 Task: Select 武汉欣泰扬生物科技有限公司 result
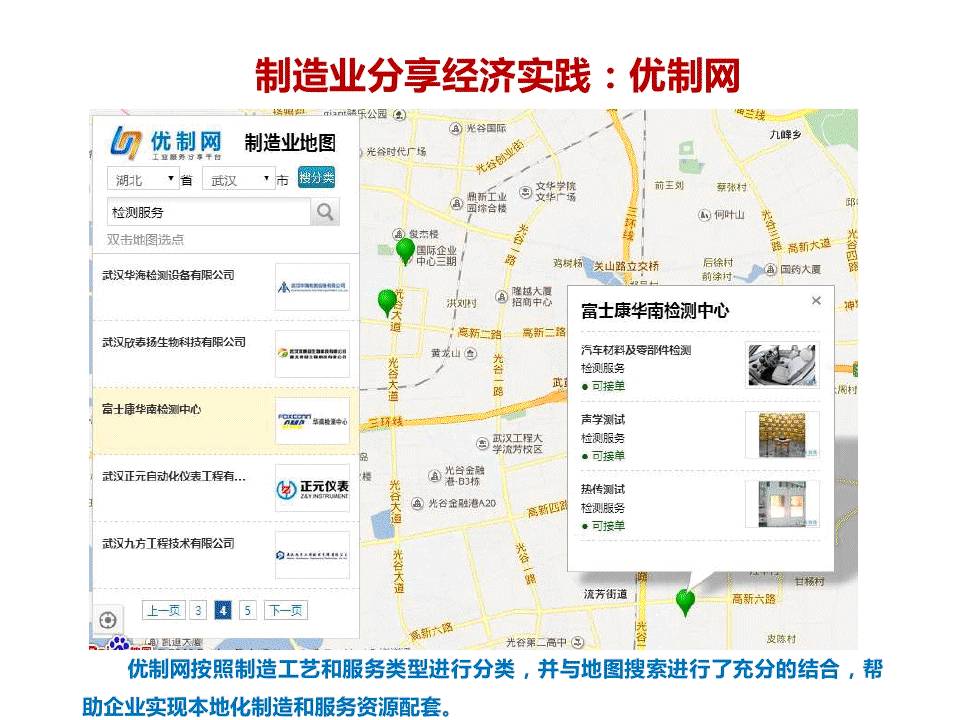pyautogui.click(x=174, y=342)
